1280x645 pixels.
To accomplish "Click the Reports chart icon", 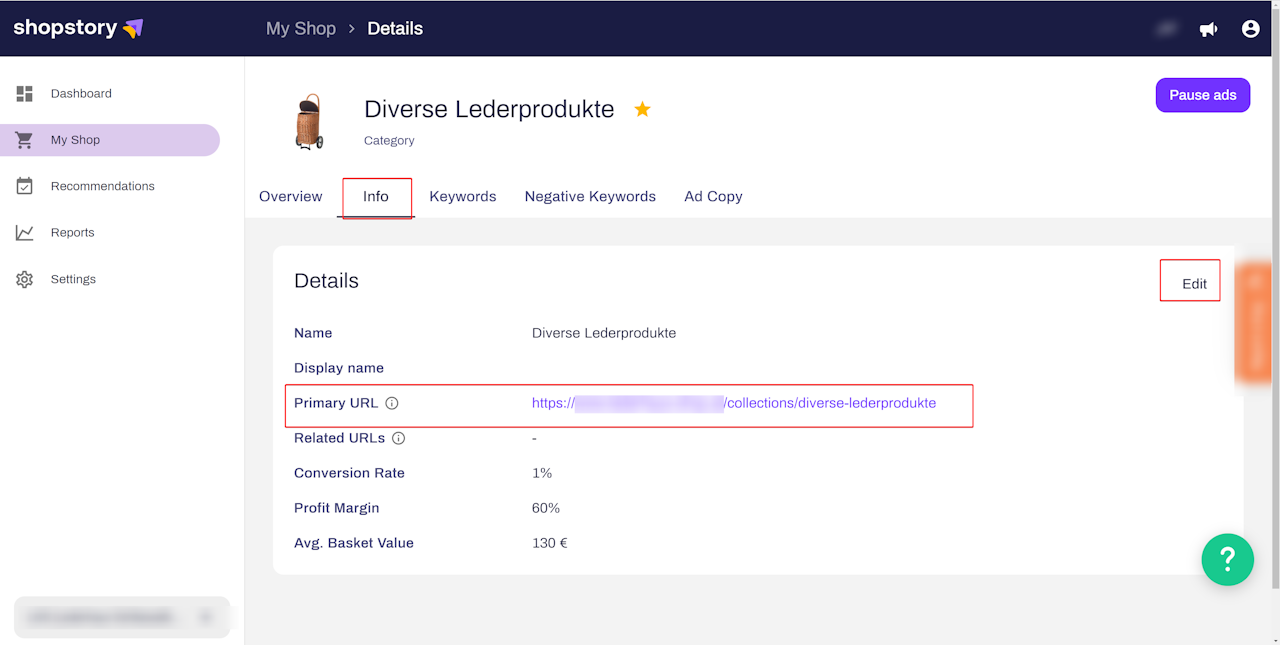I will click(25, 233).
